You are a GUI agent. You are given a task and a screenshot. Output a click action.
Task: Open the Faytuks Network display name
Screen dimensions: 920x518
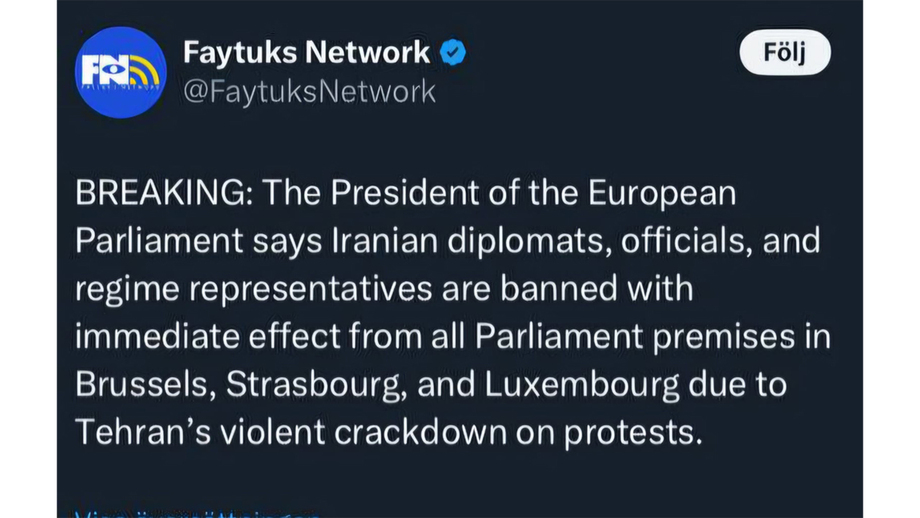point(306,52)
